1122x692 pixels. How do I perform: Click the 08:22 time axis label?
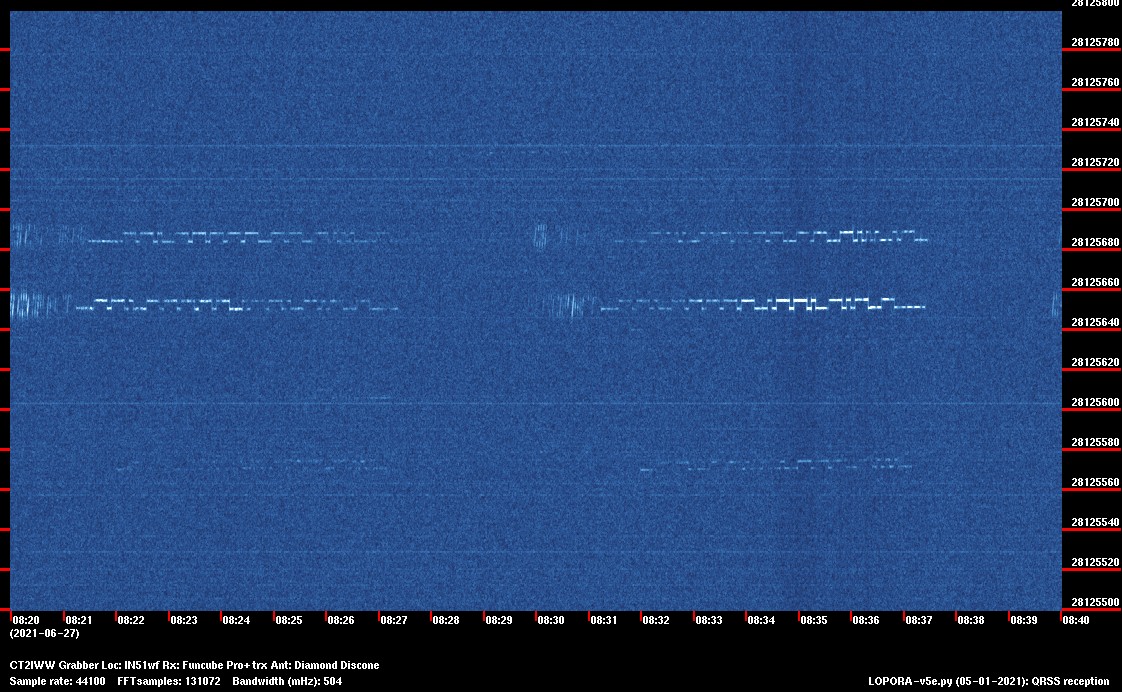(x=131, y=620)
